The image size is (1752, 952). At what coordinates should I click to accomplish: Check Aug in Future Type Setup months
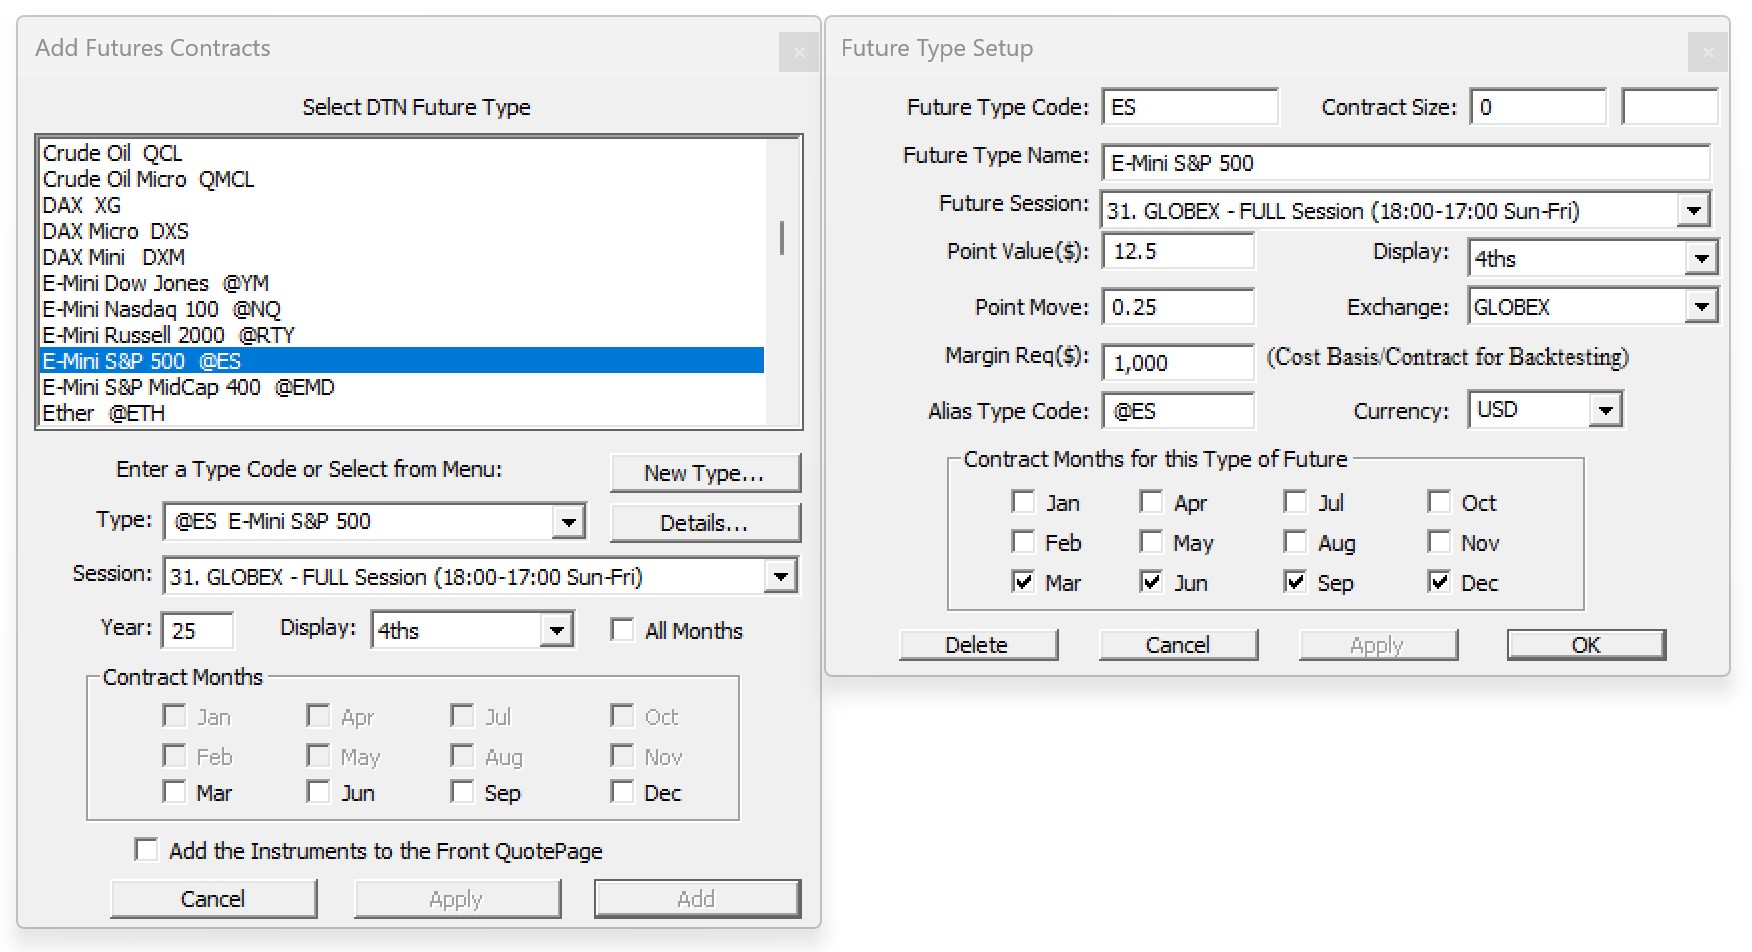[x=1295, y=542]
